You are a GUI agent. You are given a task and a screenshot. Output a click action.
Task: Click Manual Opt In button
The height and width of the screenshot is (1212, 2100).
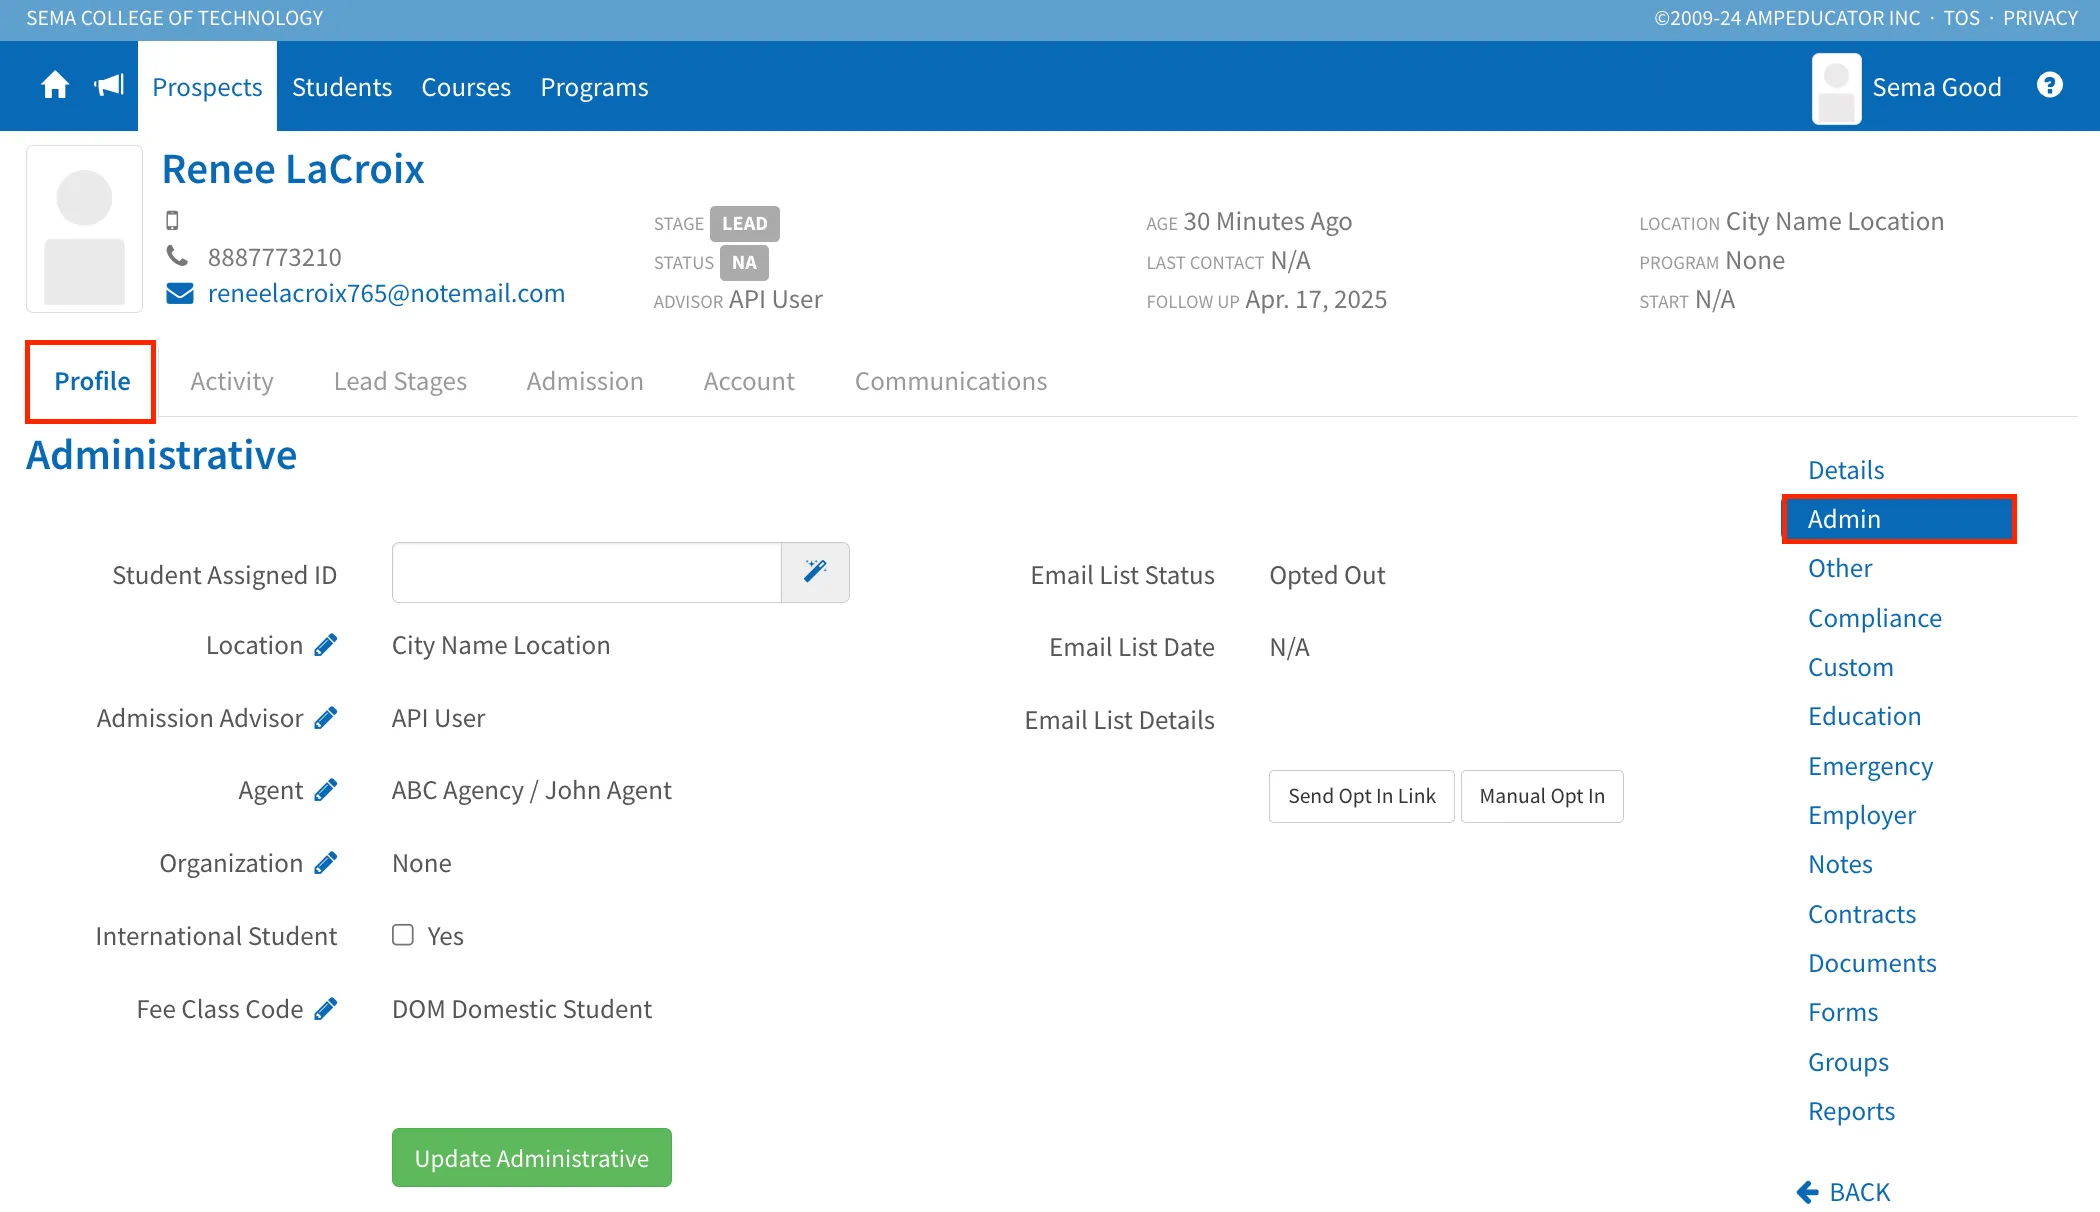[x=1542, y=796]
